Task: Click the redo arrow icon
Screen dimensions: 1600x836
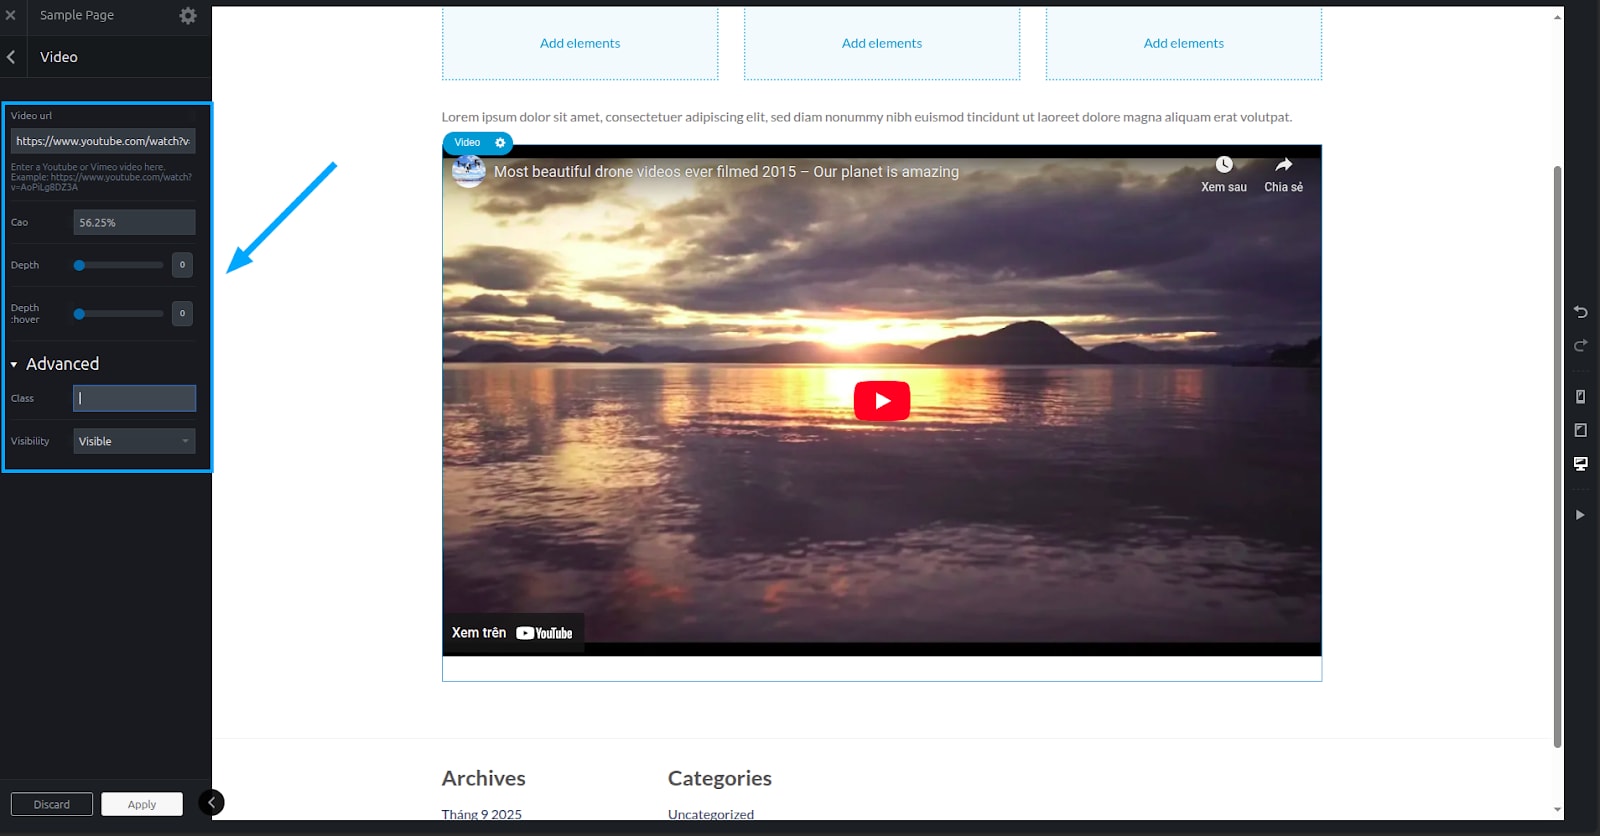Action: click(x=1580, y=346)
